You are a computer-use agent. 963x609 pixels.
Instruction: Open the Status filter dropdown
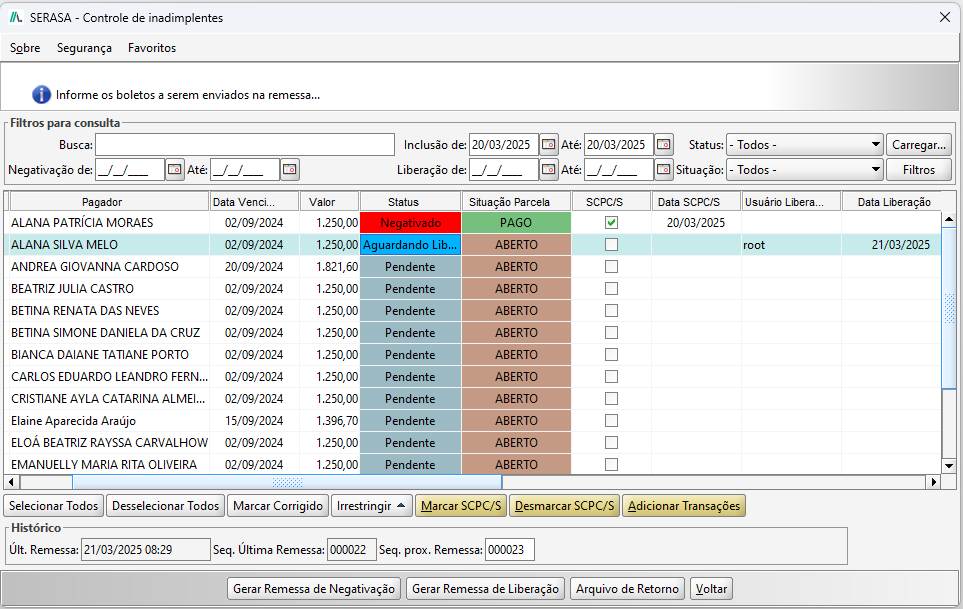[x=805, y=145]
